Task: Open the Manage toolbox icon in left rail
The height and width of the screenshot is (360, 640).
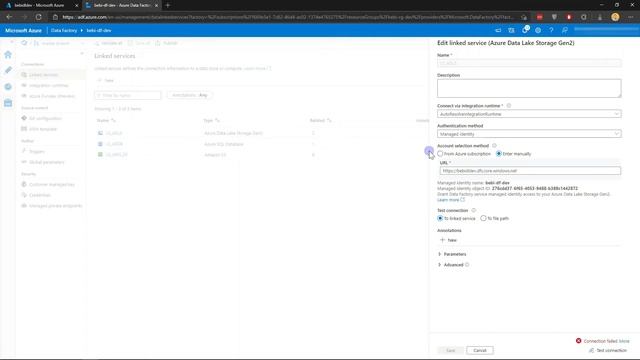Action: (x=8, y=103)
